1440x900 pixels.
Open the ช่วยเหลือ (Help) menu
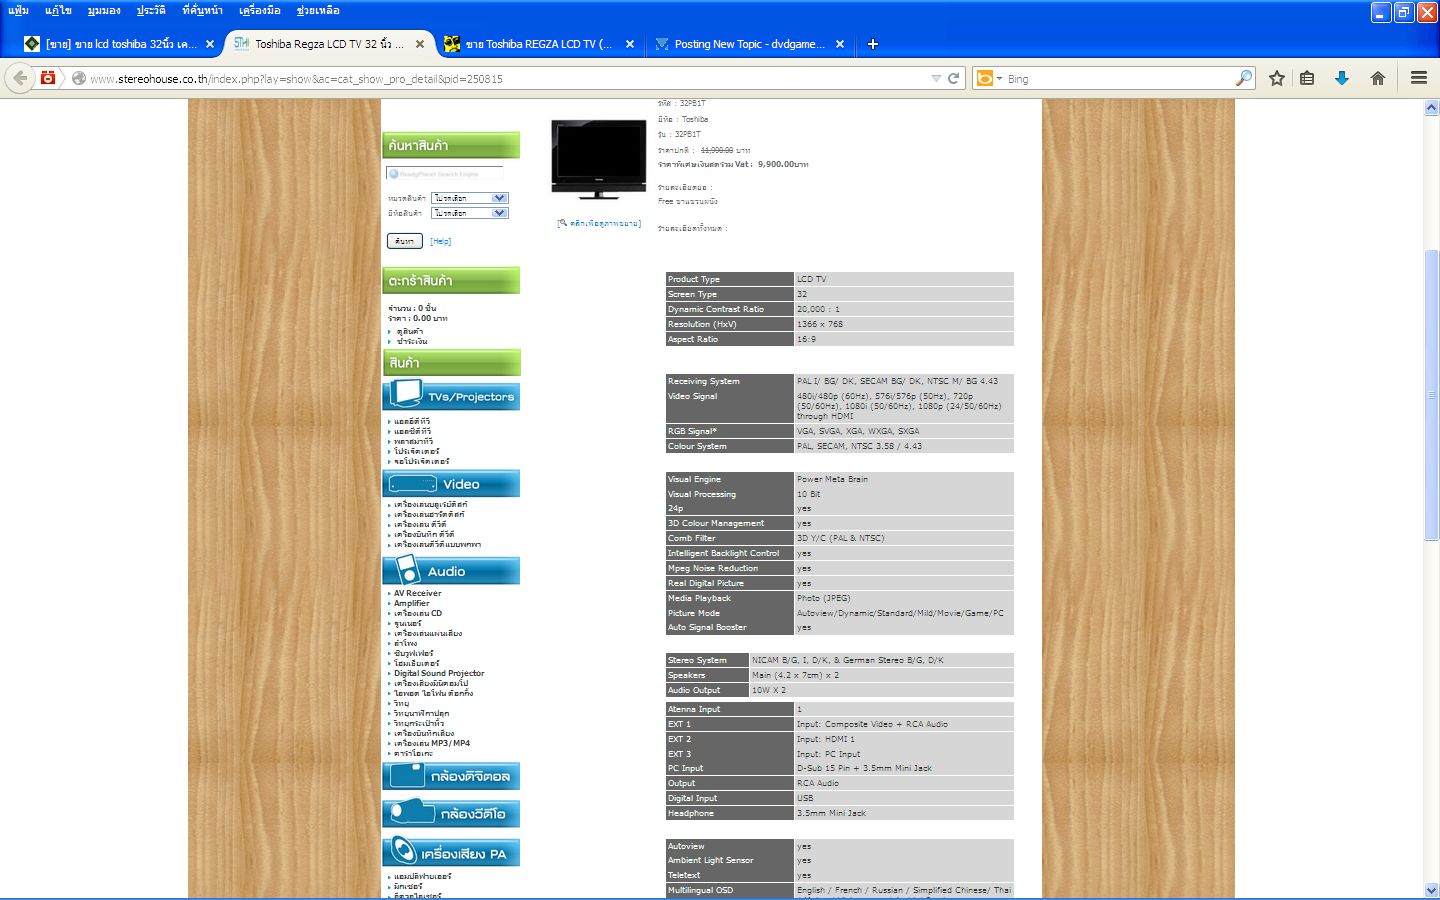(x=318, y=10)
